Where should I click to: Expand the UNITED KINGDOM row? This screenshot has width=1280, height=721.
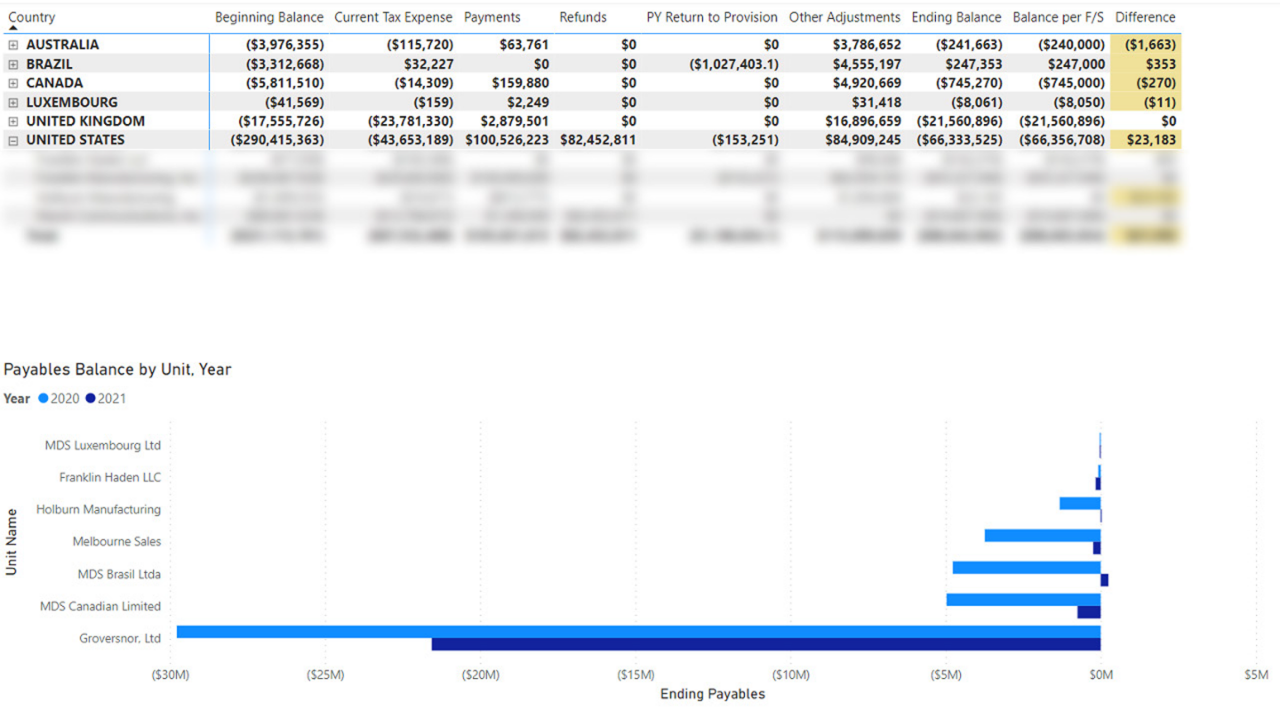13,121
